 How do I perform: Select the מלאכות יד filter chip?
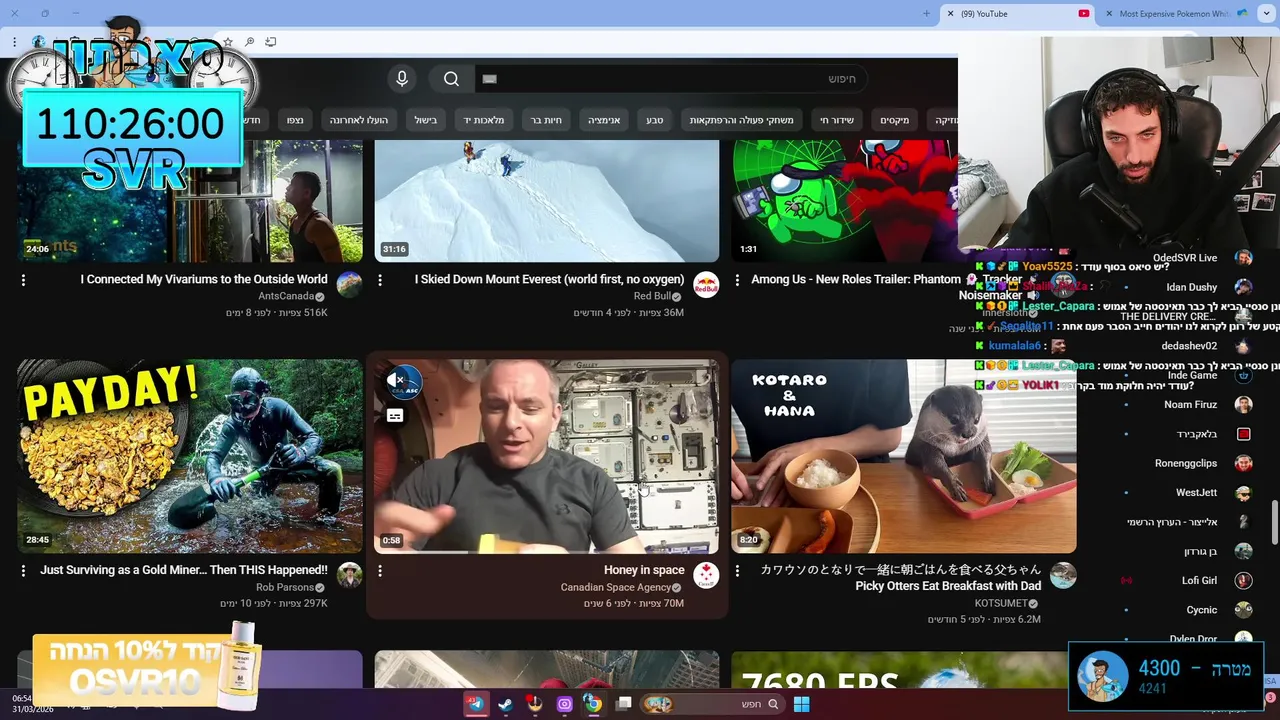point(484,120)
